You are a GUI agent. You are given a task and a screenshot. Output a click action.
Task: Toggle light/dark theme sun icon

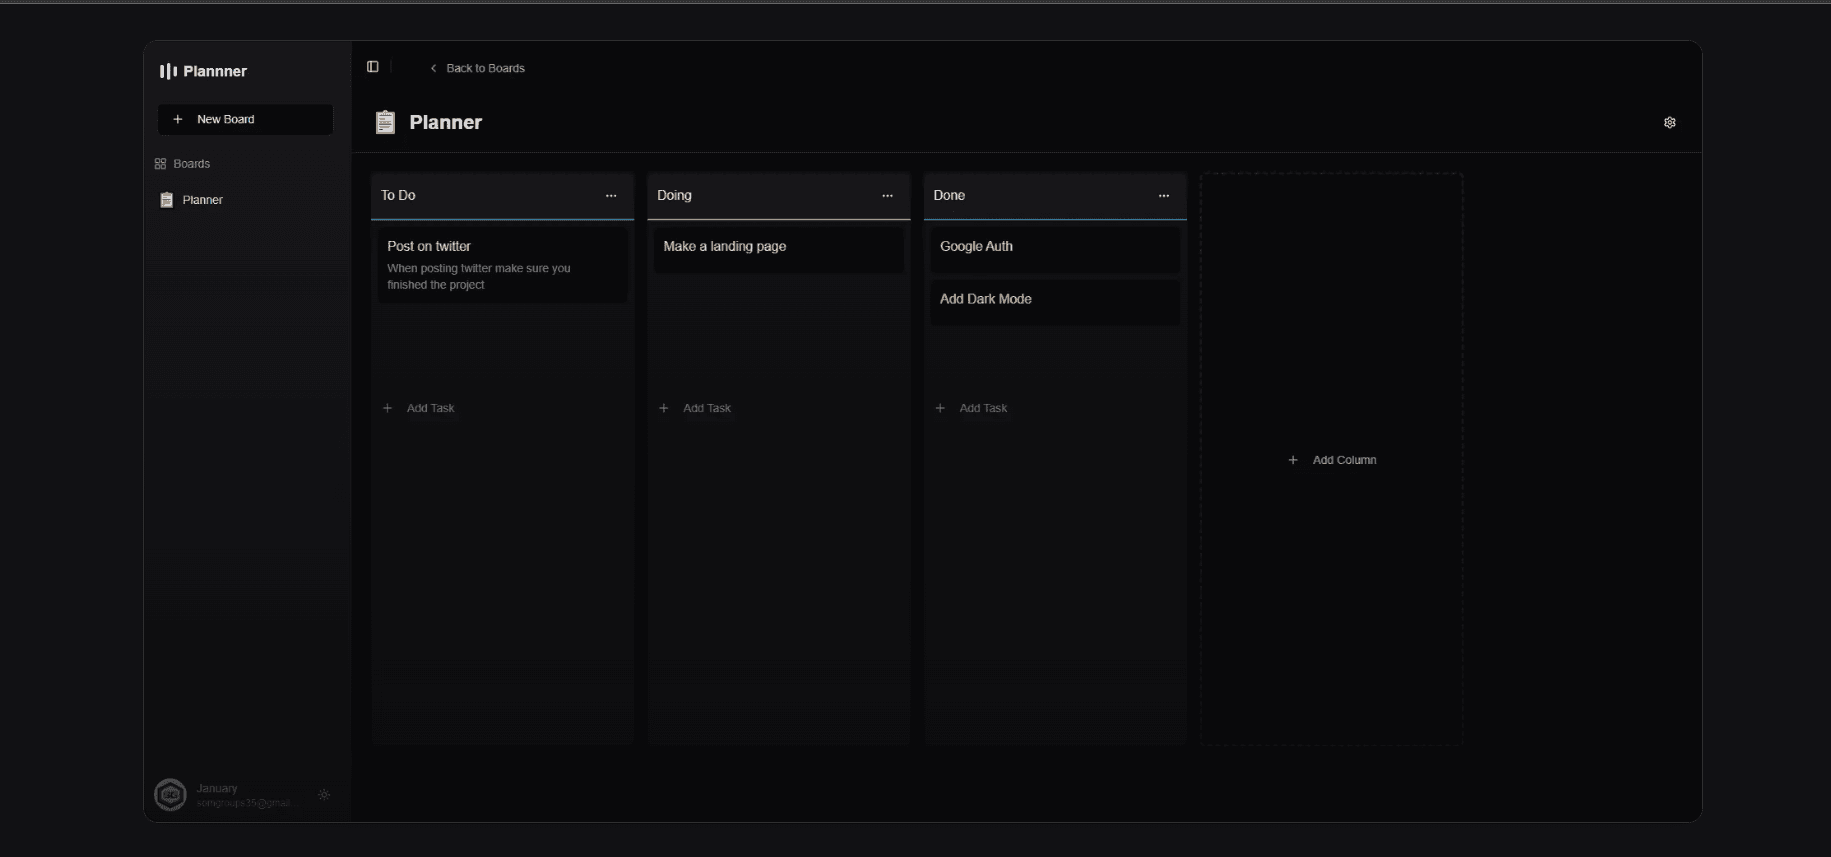pos(324,795)
